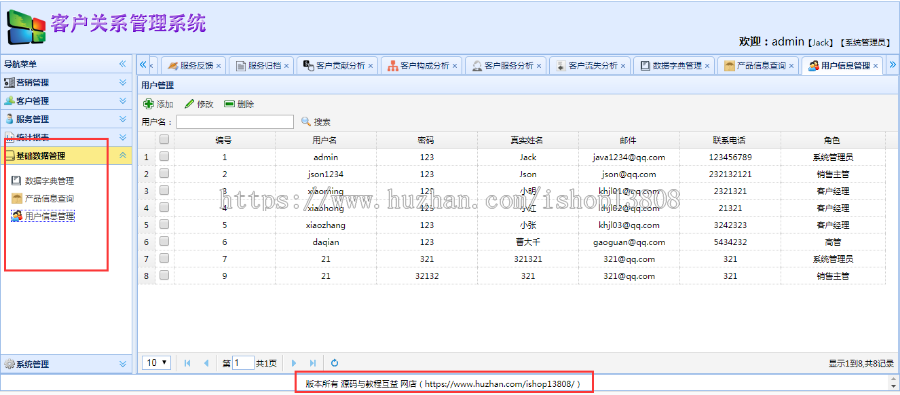The image size is (900, 395).
Task: Click the page number input box
Action: (x=243, y=362)
